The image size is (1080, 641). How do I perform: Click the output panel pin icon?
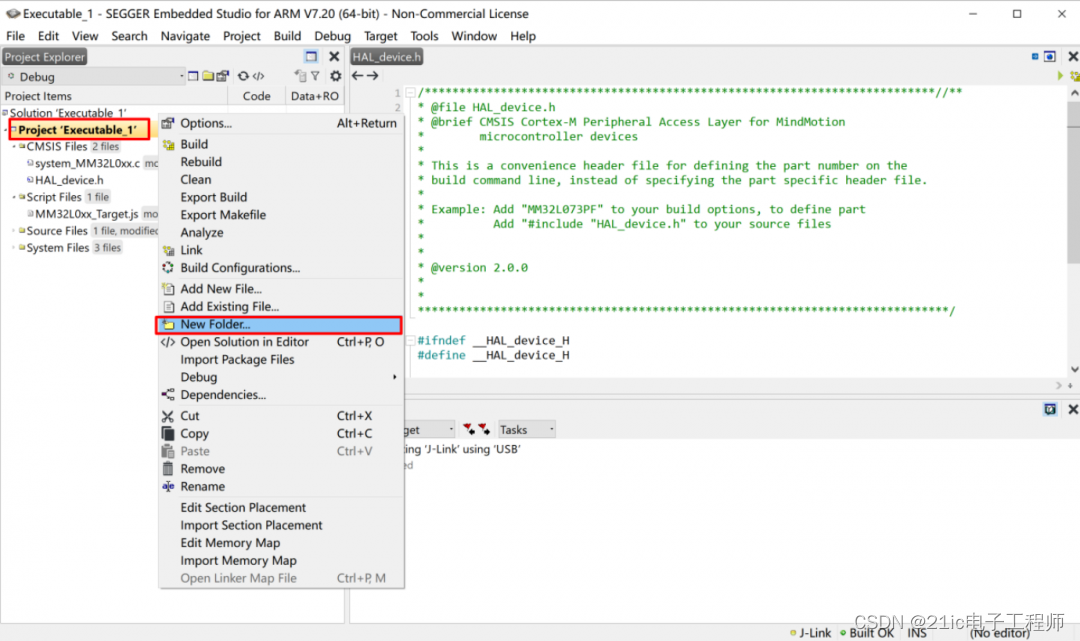point(1049,409)
